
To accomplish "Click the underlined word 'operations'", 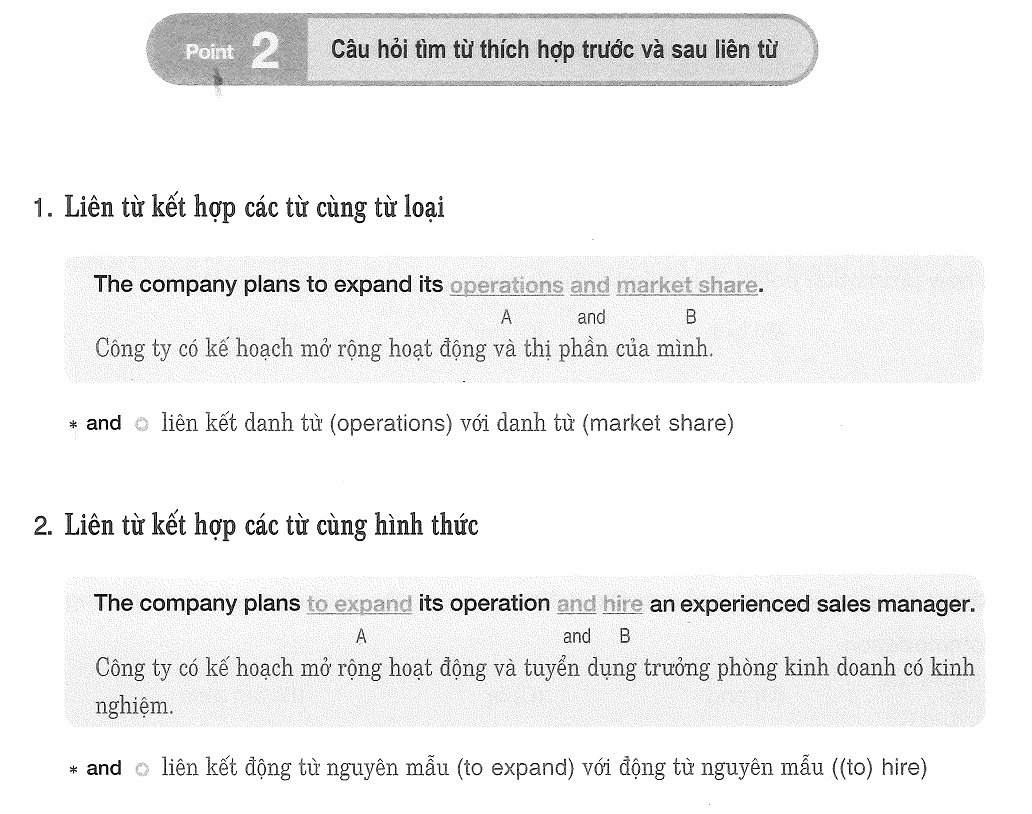I will point(506,286).
